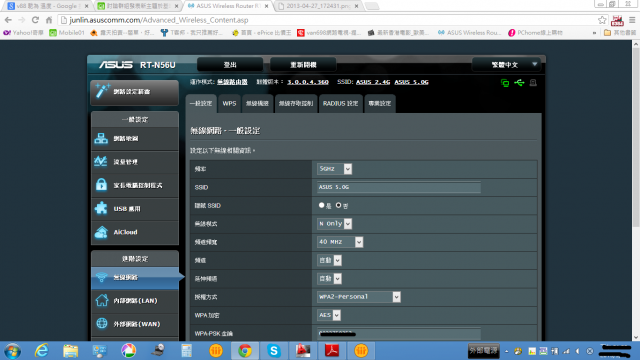
Task: Click the grey printer status icon
Action: click(x=533, y=83)
